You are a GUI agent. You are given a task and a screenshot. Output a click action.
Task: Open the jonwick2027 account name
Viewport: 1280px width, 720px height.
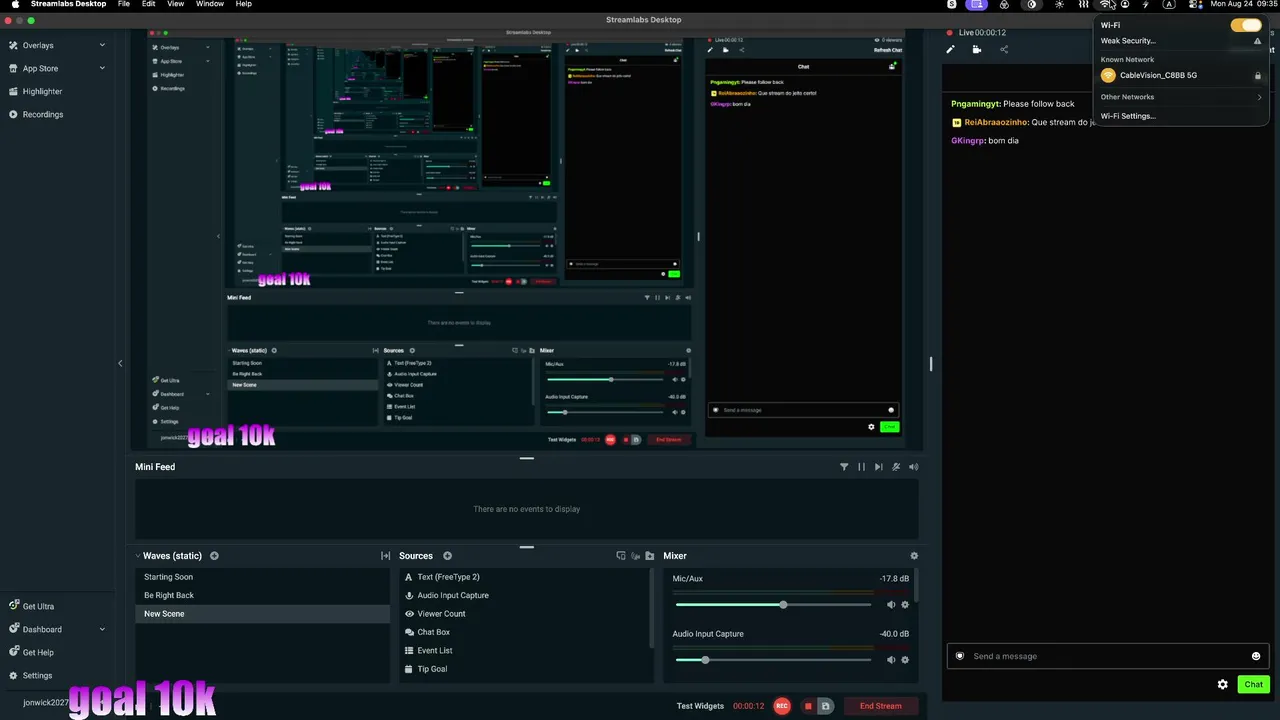pyautogui.click(x=48, y=703)
